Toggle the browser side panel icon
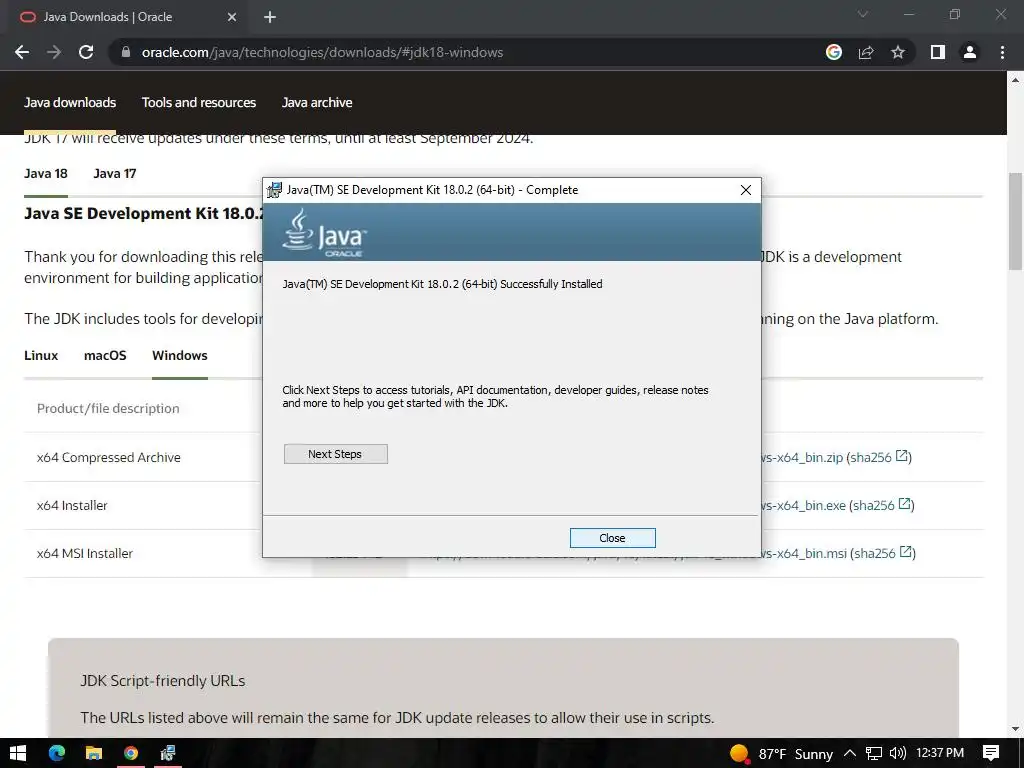Screen dimensions: 1024x768 (938, 52)
